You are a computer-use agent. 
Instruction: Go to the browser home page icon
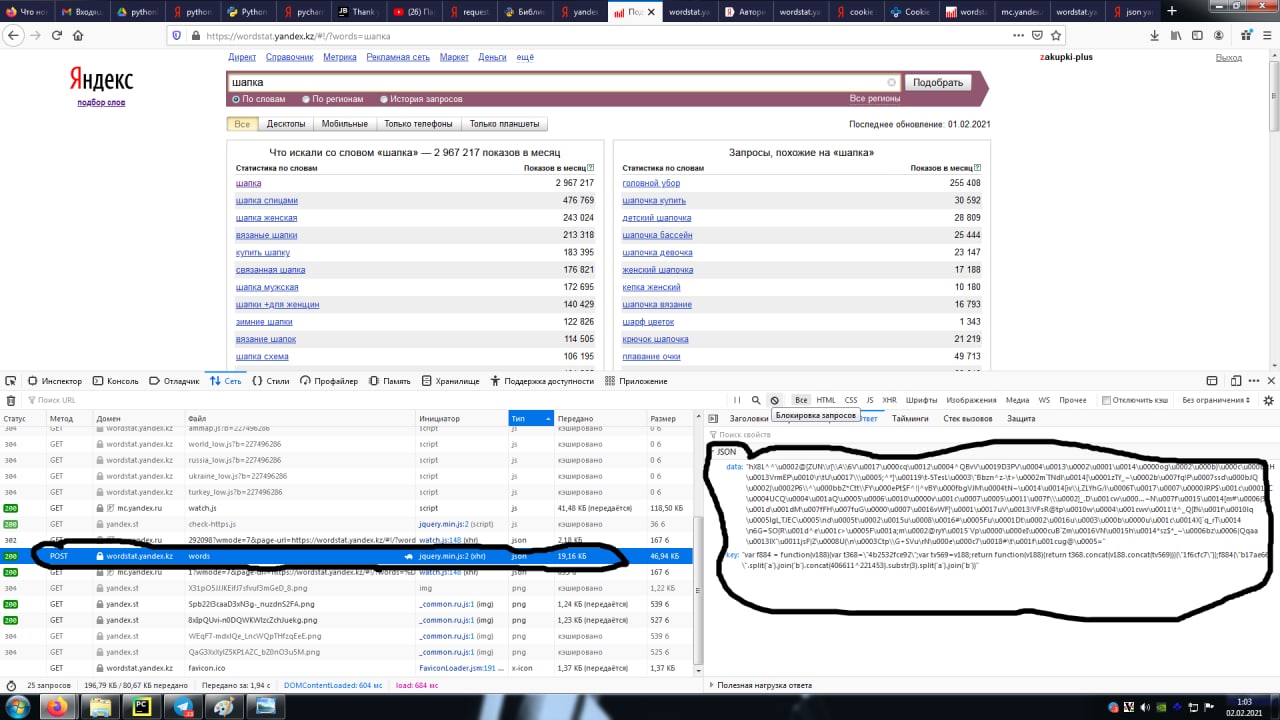pos(78,35)
